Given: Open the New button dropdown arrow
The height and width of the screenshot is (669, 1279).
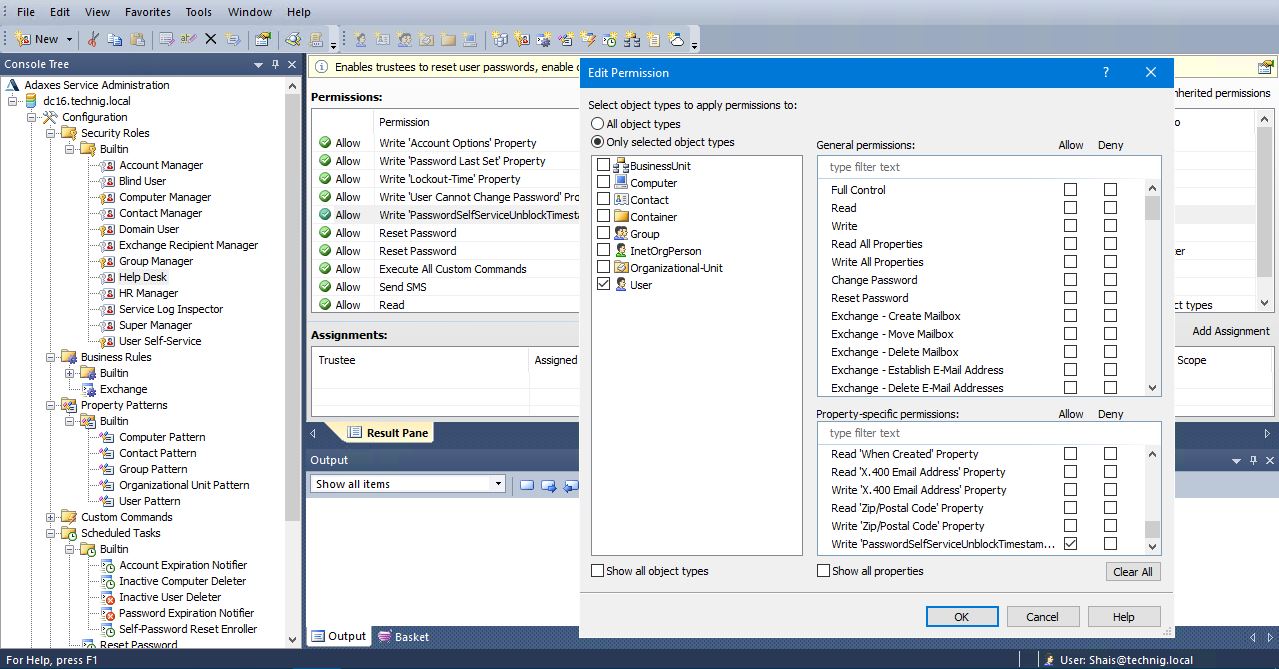Looking at the screenshot, I should tap(69, 40).
